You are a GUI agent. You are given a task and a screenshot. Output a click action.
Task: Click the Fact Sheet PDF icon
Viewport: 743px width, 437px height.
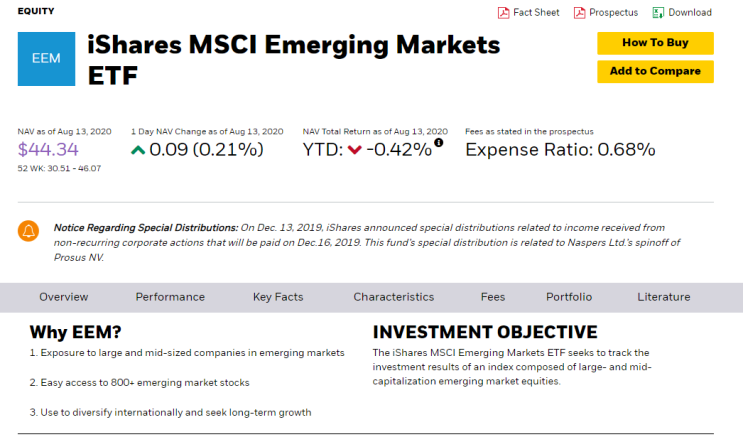coord(503,13)
